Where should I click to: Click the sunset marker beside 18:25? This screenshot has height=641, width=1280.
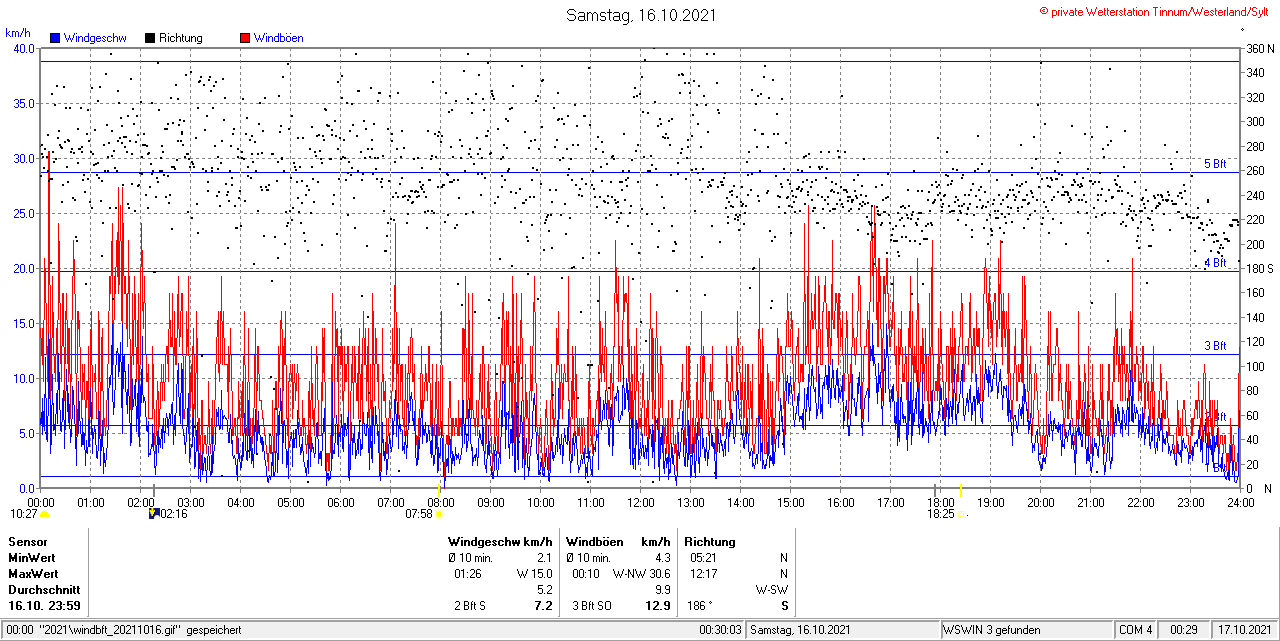pos(962,515)
